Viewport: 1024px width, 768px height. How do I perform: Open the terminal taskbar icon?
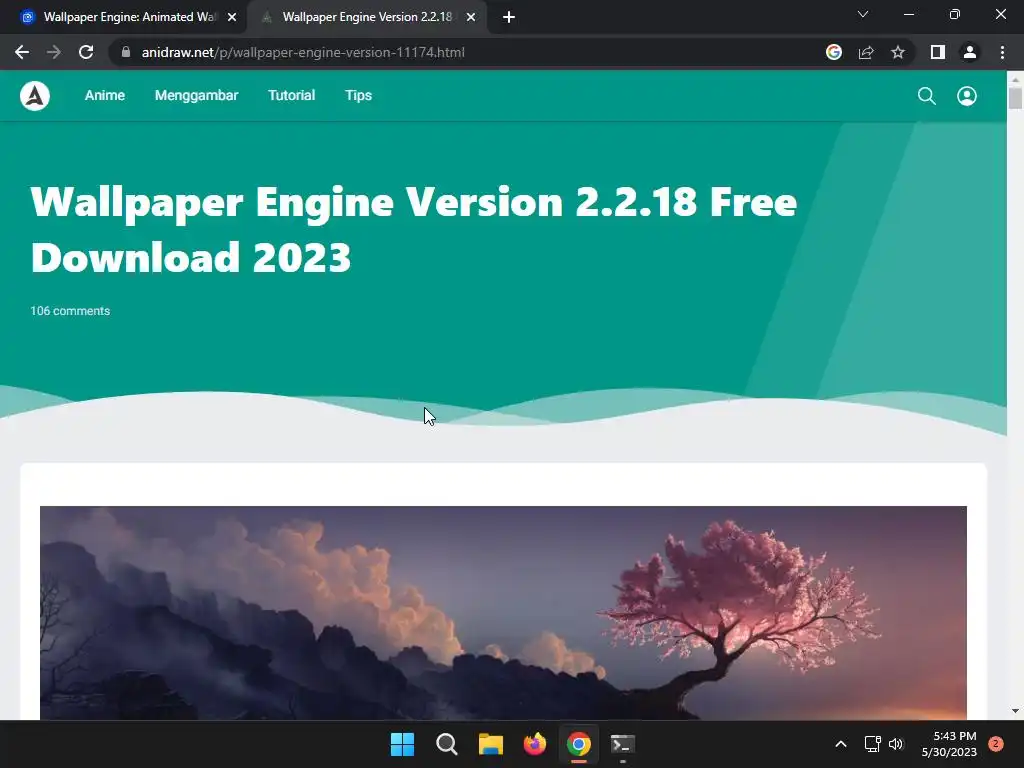pos(622,744)
